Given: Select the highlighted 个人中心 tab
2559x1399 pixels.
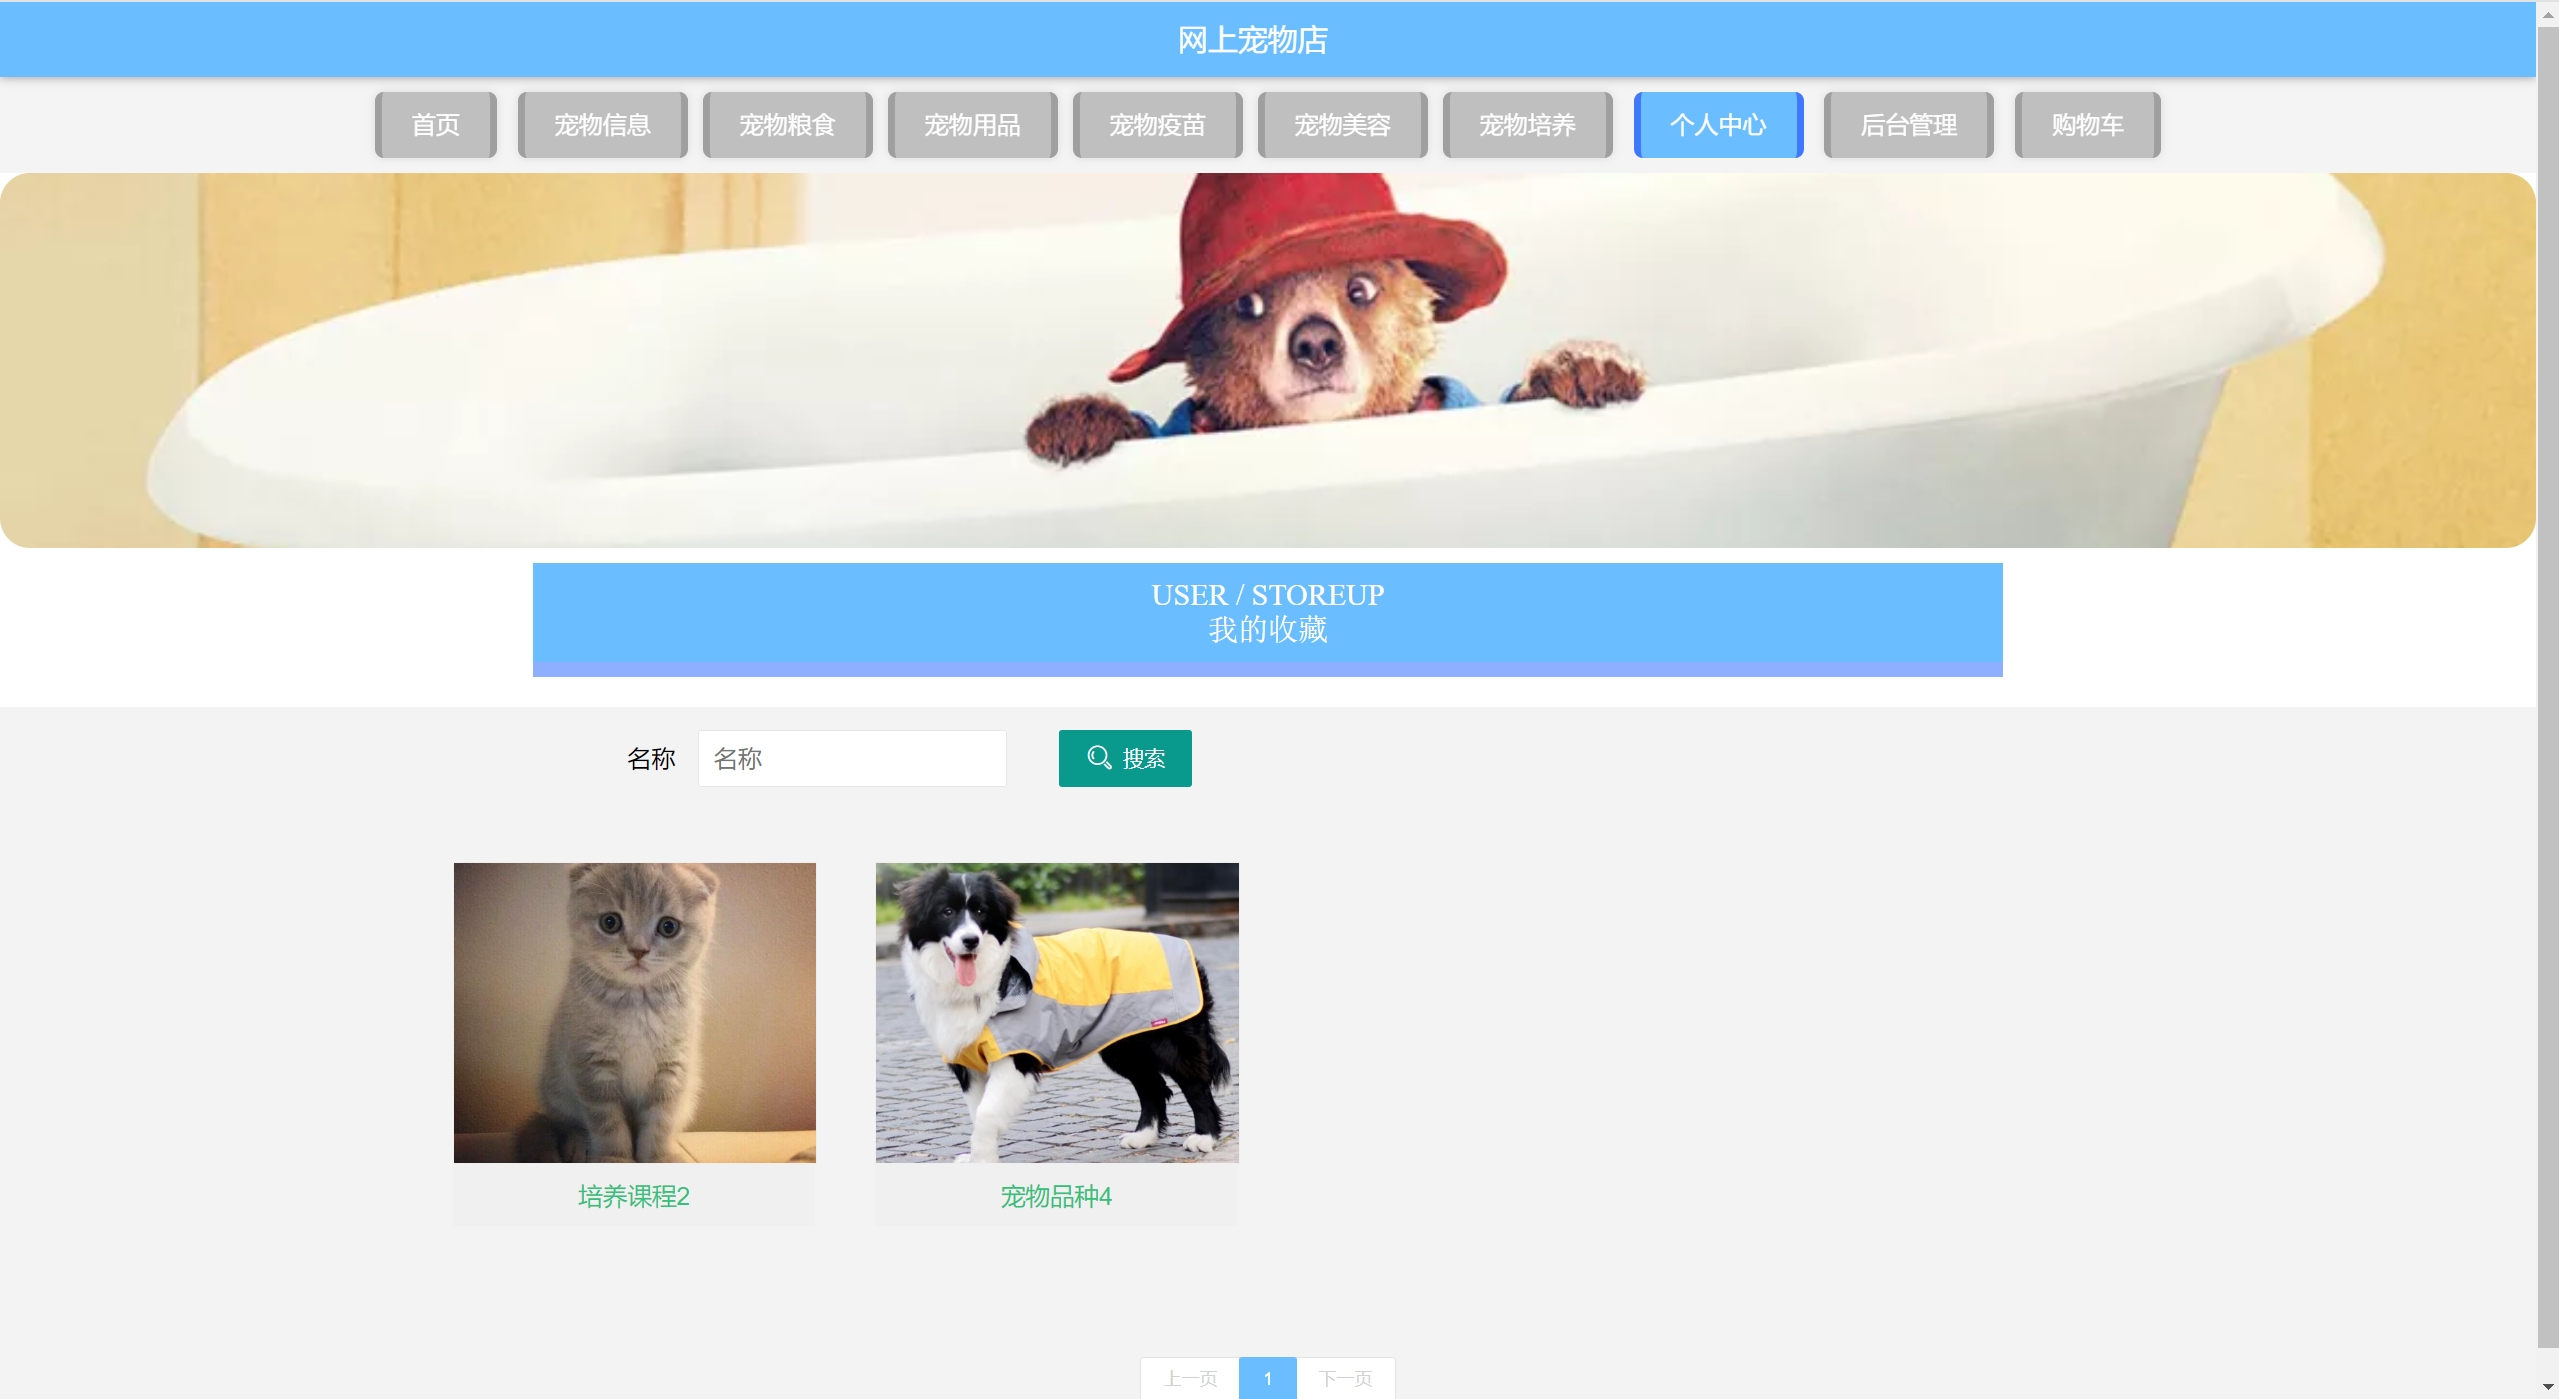Looking at the screenshot, I should click(1718, 125).
